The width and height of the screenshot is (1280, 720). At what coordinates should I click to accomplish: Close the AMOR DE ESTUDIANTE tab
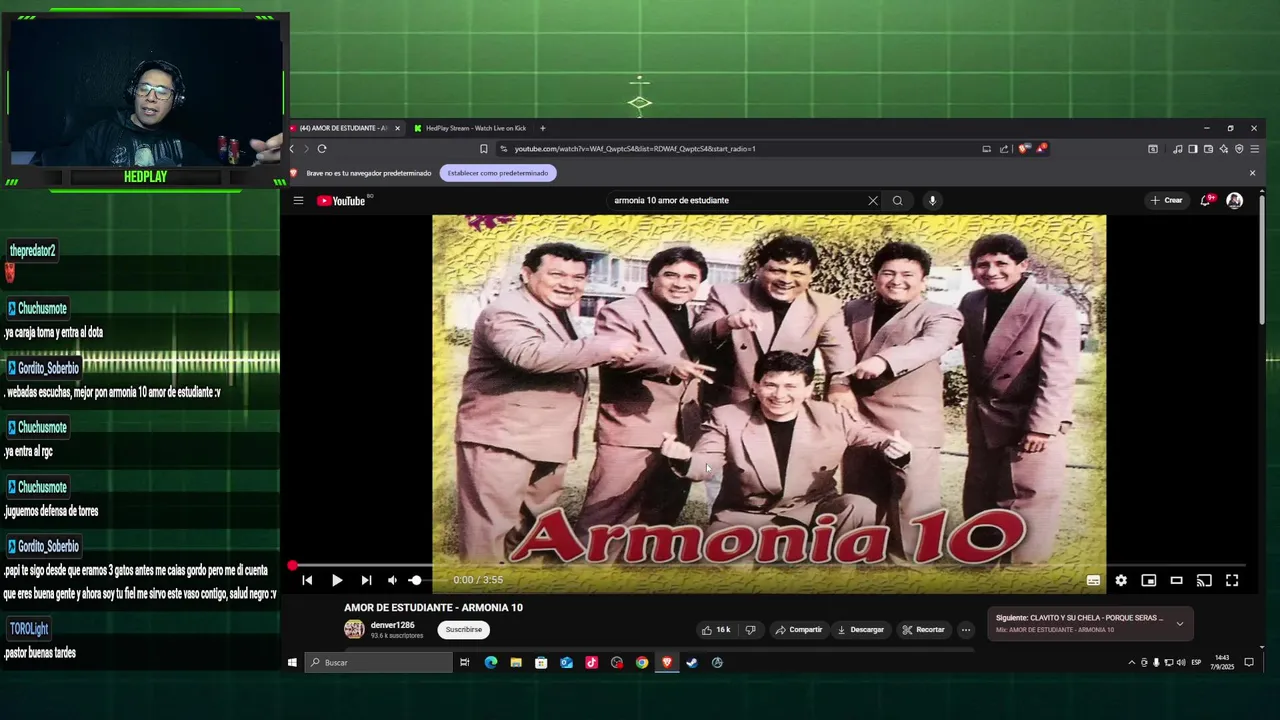pyautogui.click(x=397, y=128)
